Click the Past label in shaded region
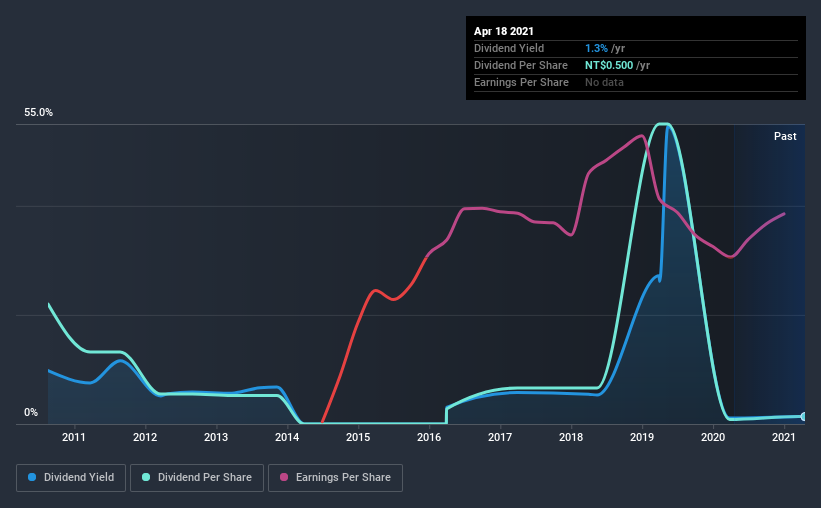The width and height of the screenshot is (821, 508). pyautogui.click(x=785, y=136)
